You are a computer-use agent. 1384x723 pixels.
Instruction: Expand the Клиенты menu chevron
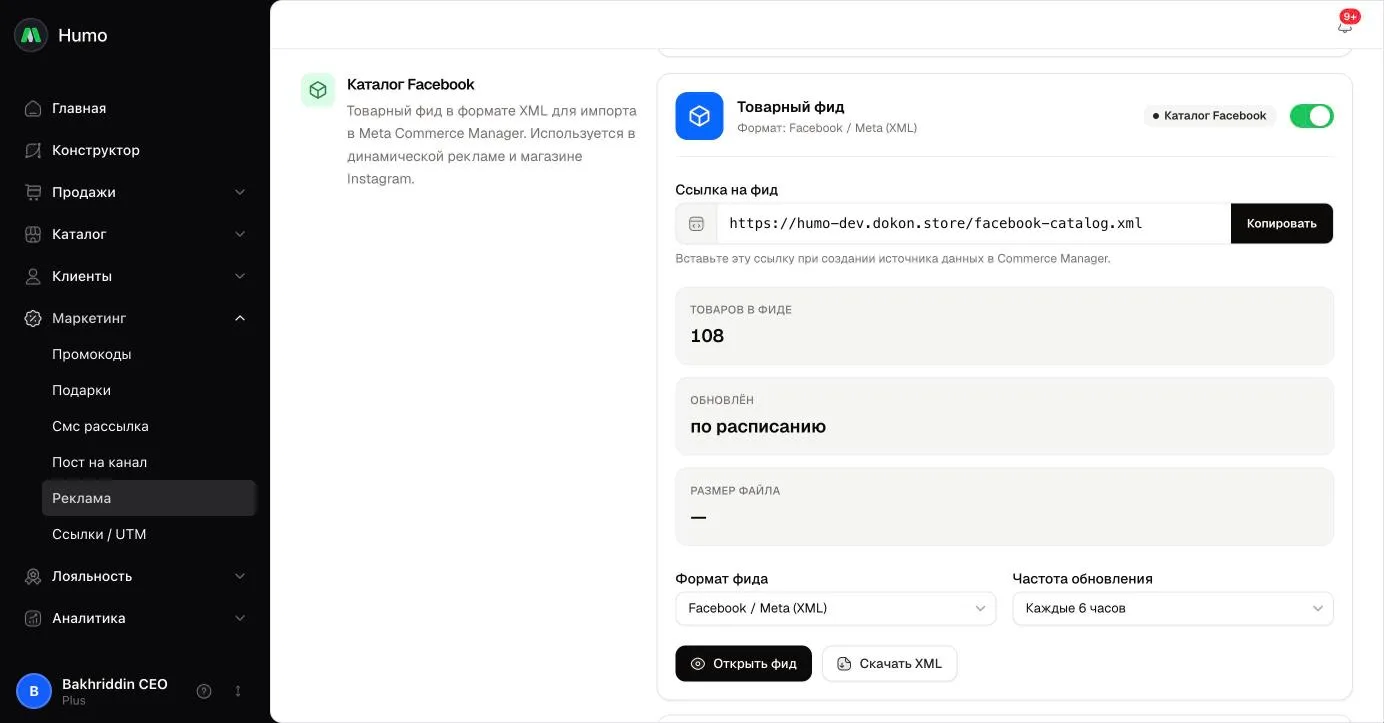point(240,276)
